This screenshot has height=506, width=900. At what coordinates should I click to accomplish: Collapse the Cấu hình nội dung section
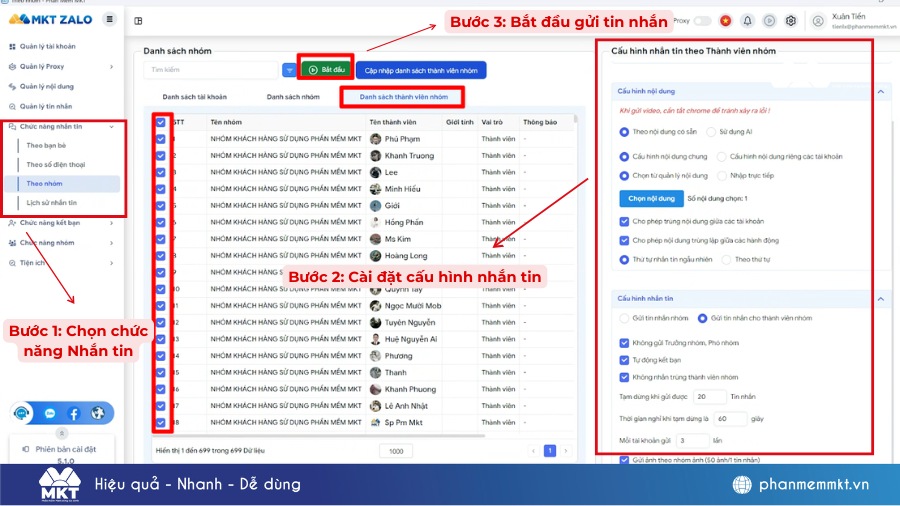tap(880, 91)
